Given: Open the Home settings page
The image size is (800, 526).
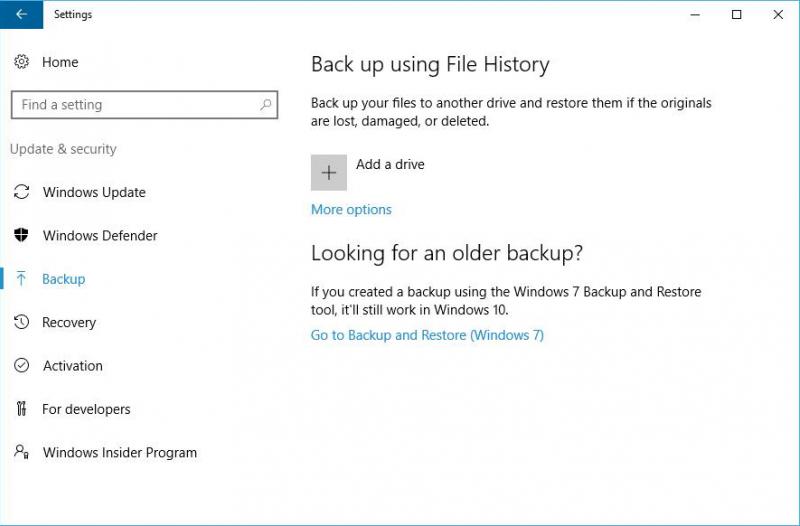Looking at the screenshot, I should [60, 62].
